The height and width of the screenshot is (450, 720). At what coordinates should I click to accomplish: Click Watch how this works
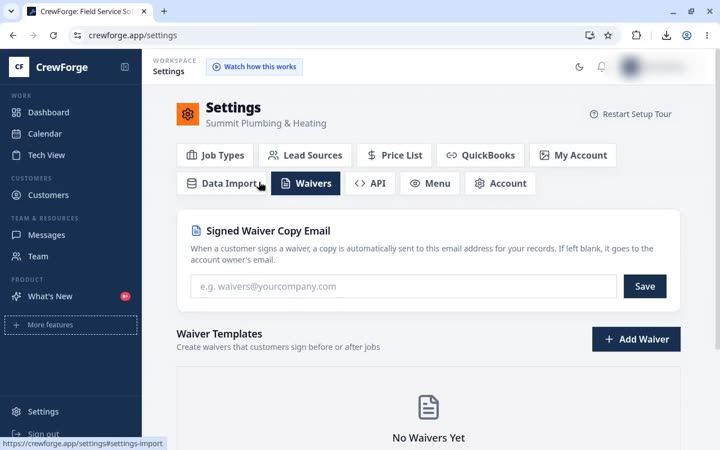click(254, 67)
